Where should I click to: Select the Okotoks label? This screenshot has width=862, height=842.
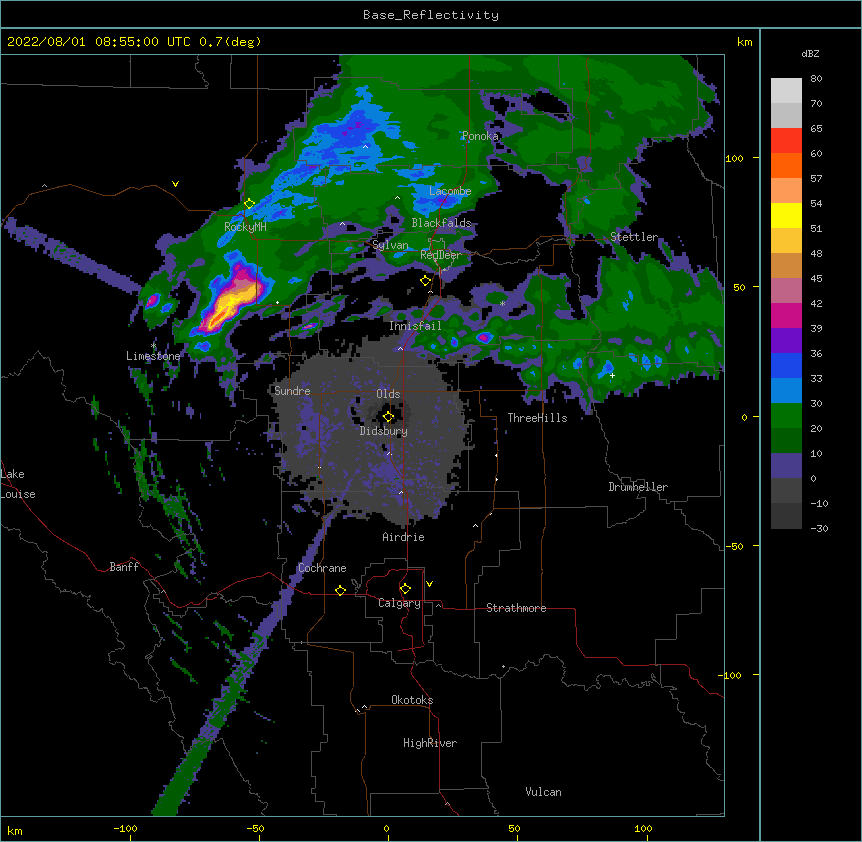pos(412,700)
